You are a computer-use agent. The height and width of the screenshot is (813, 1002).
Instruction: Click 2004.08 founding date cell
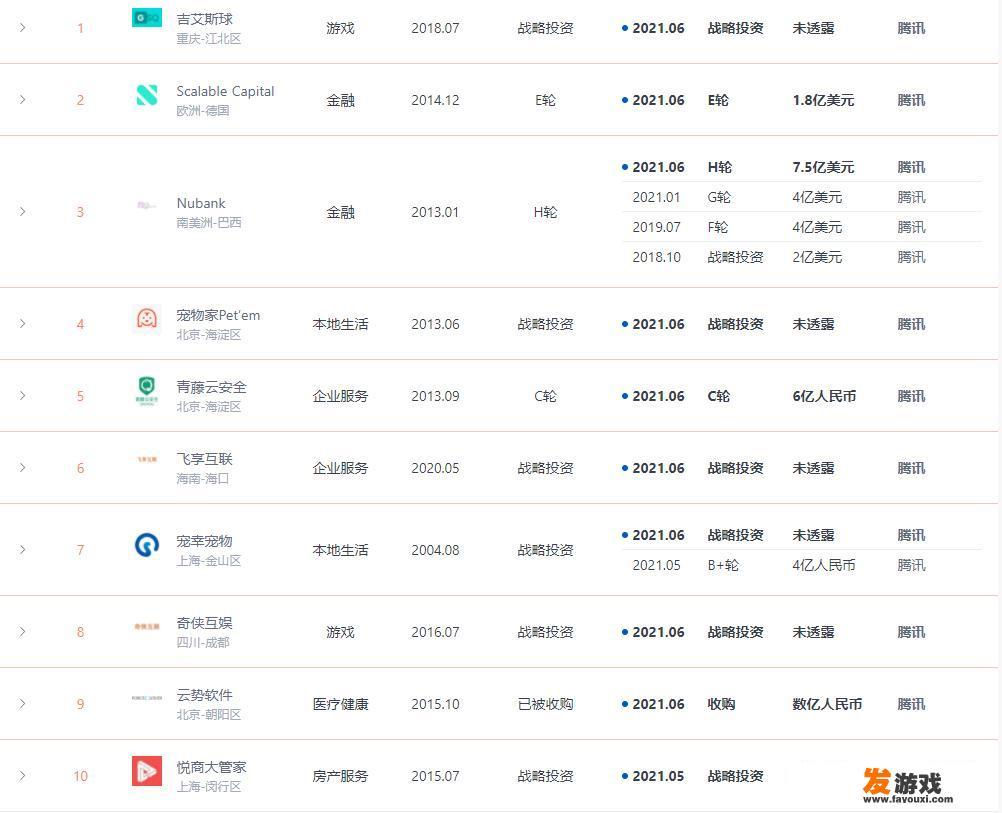[x=435, y=550]
